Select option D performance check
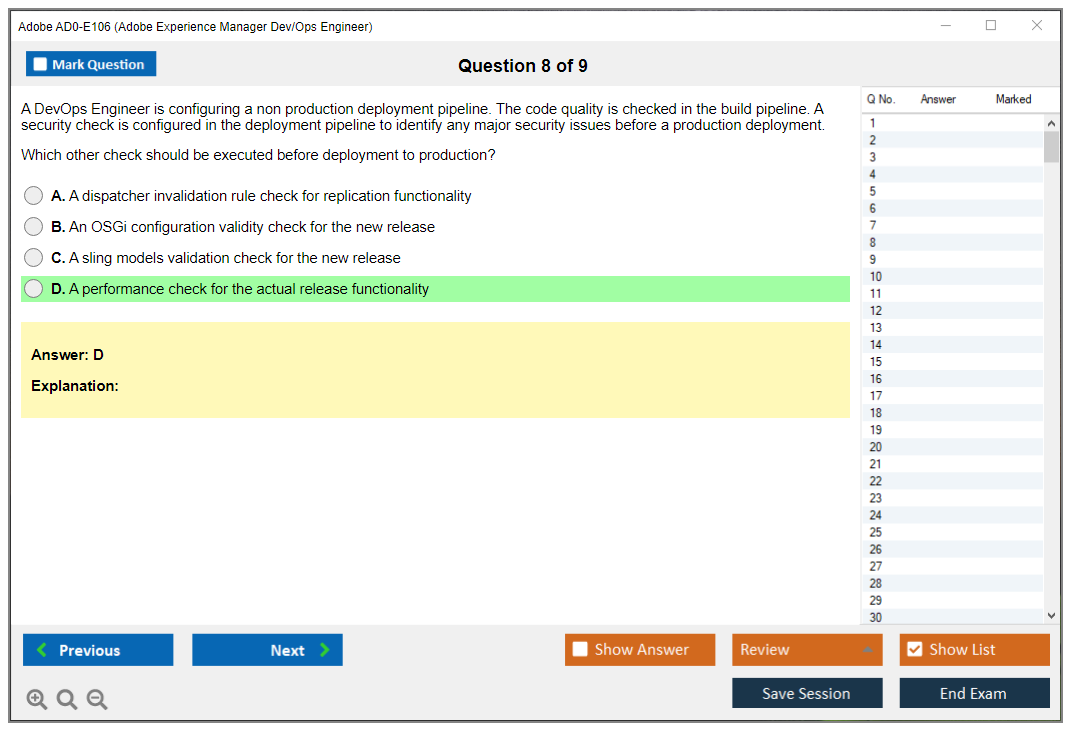 point(34,289)
